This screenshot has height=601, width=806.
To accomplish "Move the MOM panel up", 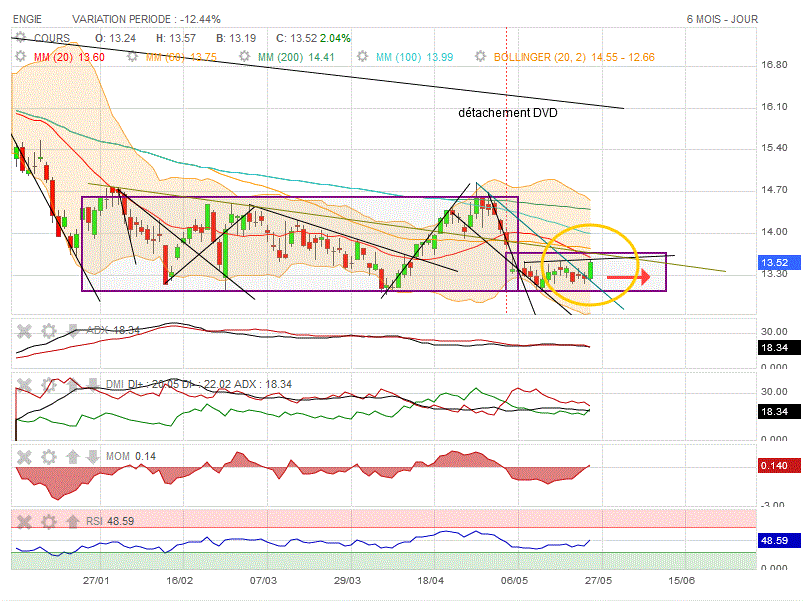I will point(72,456).
